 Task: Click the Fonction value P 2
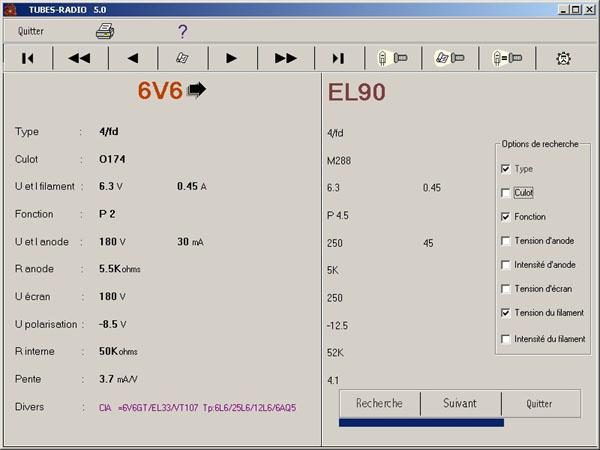107,214
